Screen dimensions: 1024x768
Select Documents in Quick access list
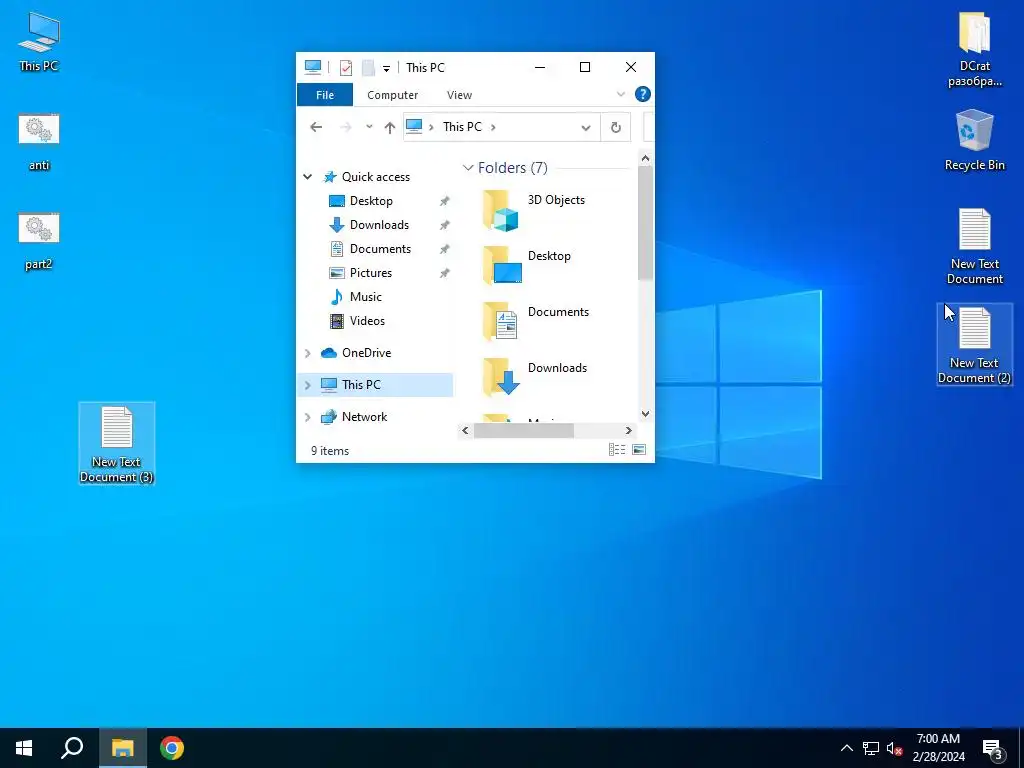[x=380, y=249]
